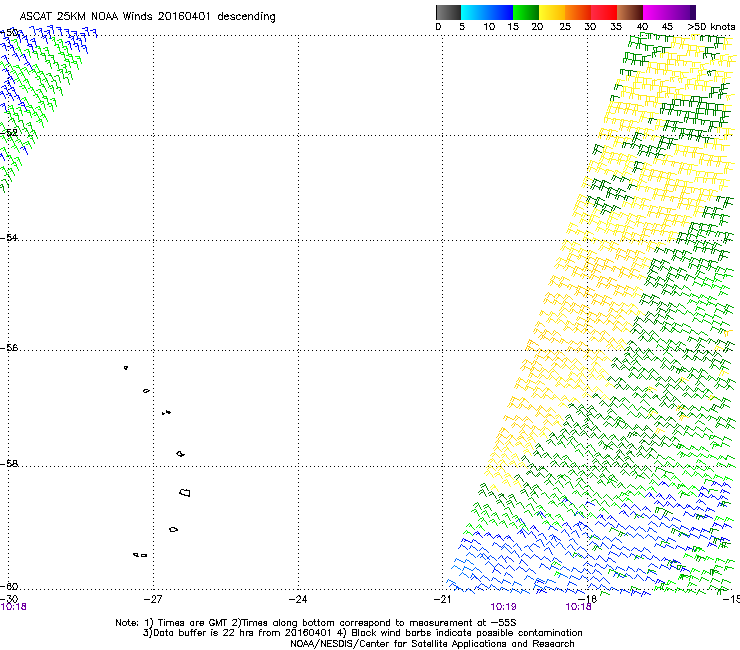
Task: Click the -21 longitude axis label
Action: click(442, 599)
